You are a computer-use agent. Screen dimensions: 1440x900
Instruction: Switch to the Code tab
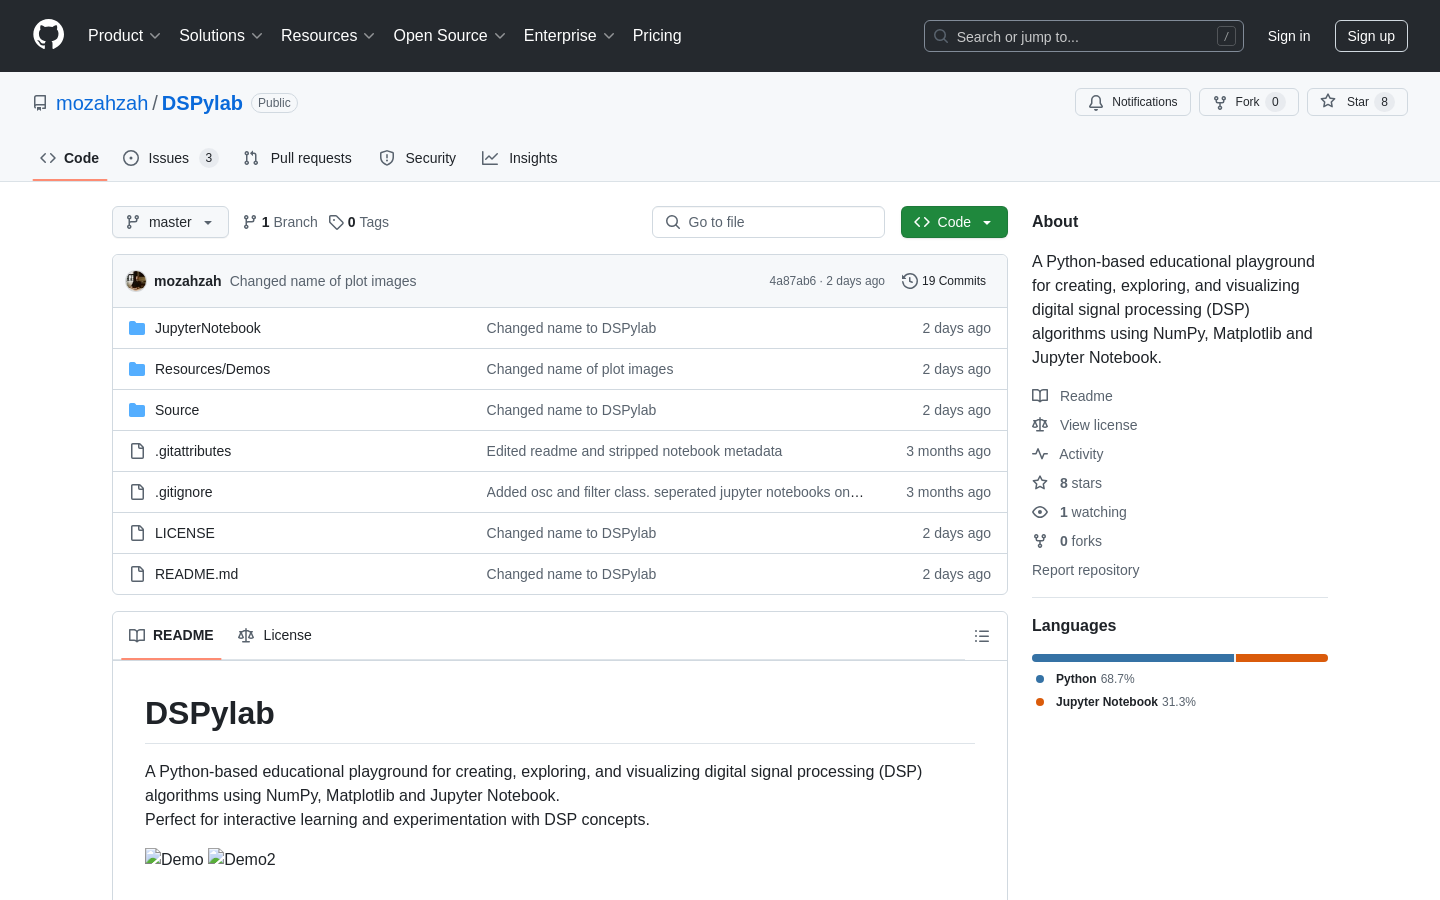pos(70,158)
